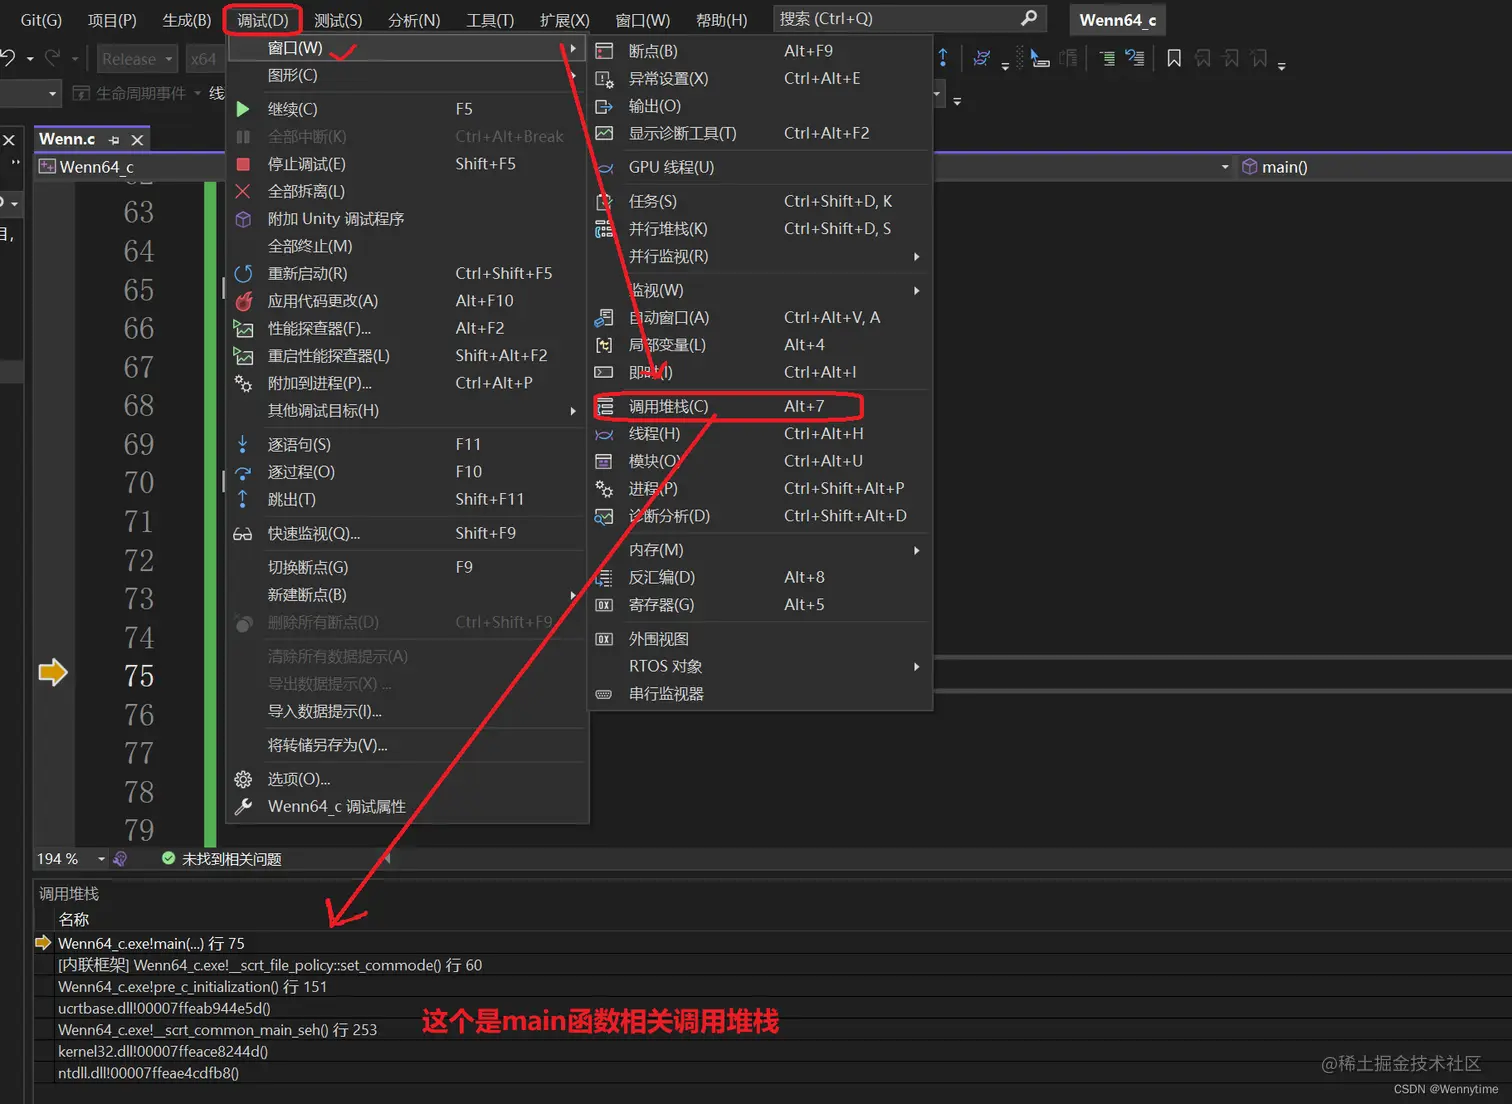Screen dimensions: 1512x1104
Task: Expand the Parallel Watch (并行监视) submenu
Action: [x=916, y=257]
